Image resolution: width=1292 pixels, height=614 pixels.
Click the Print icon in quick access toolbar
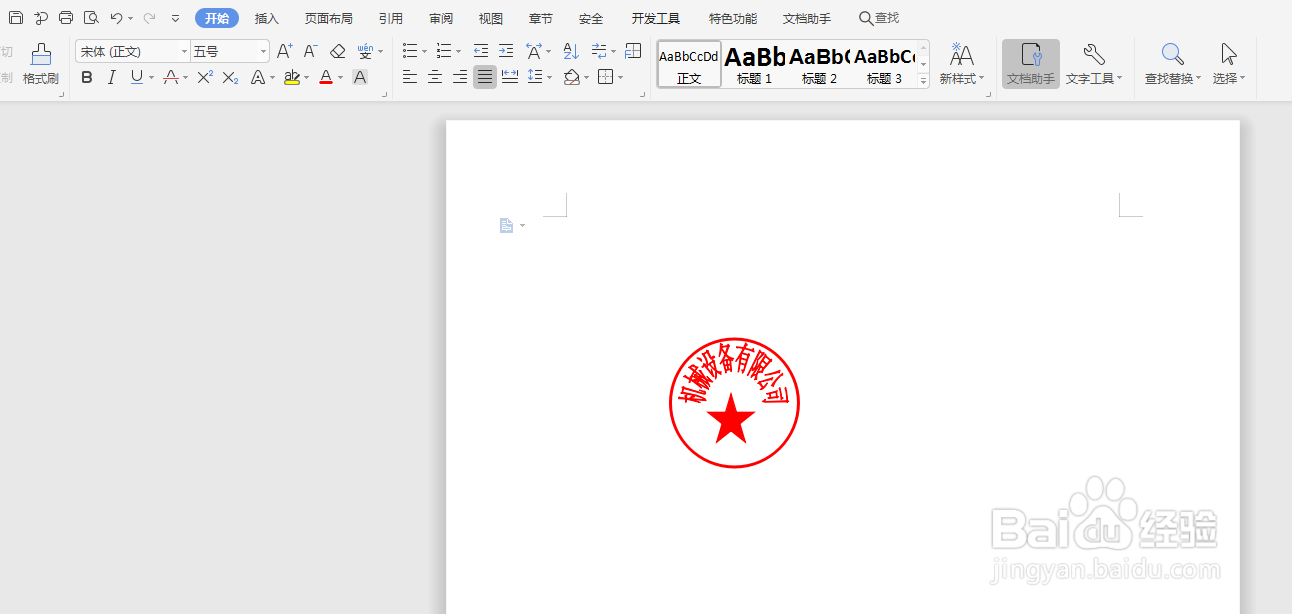tap(66, 18)
